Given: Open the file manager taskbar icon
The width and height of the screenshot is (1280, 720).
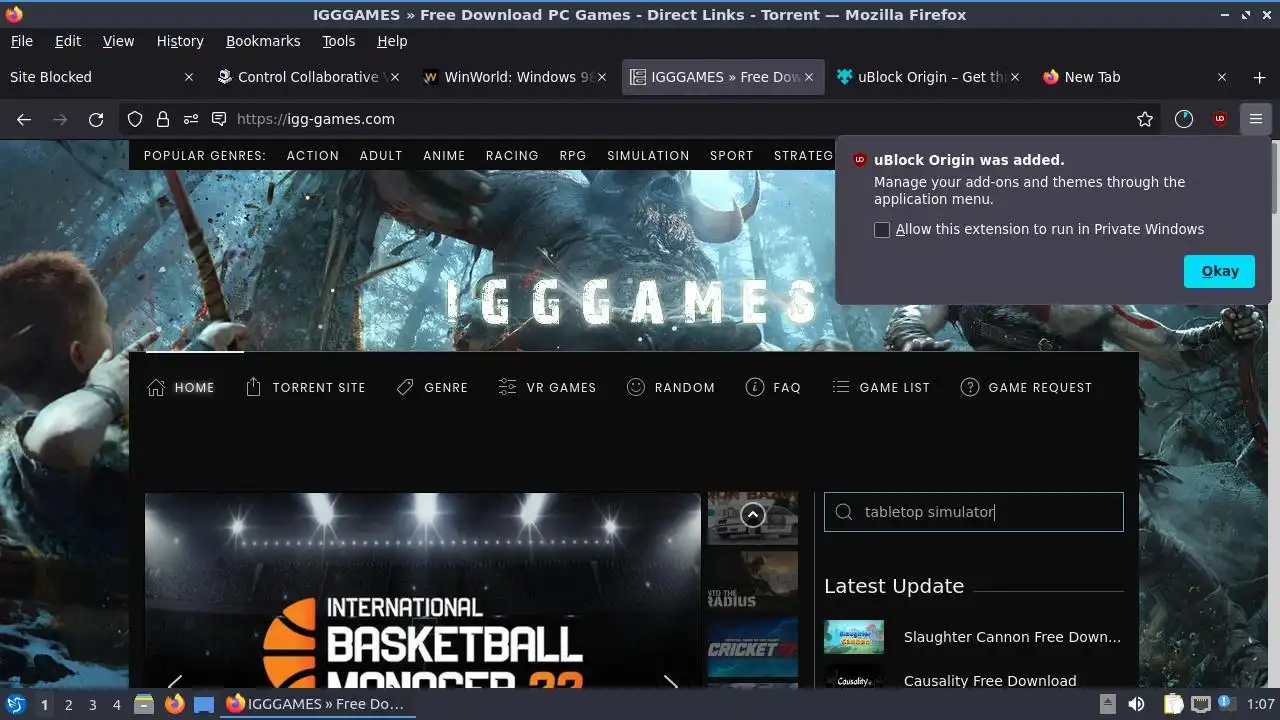Looking at the screenshot, I should click(144, 704).
